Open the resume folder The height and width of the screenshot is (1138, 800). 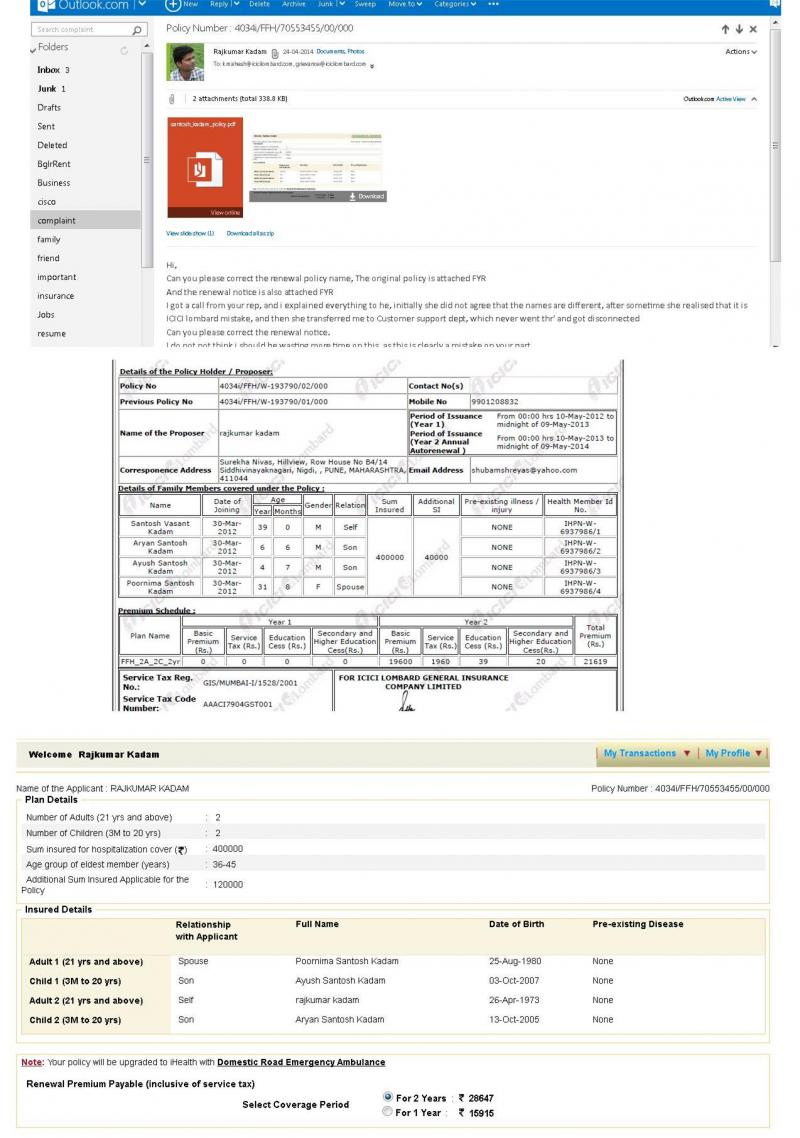coord(52,334)
